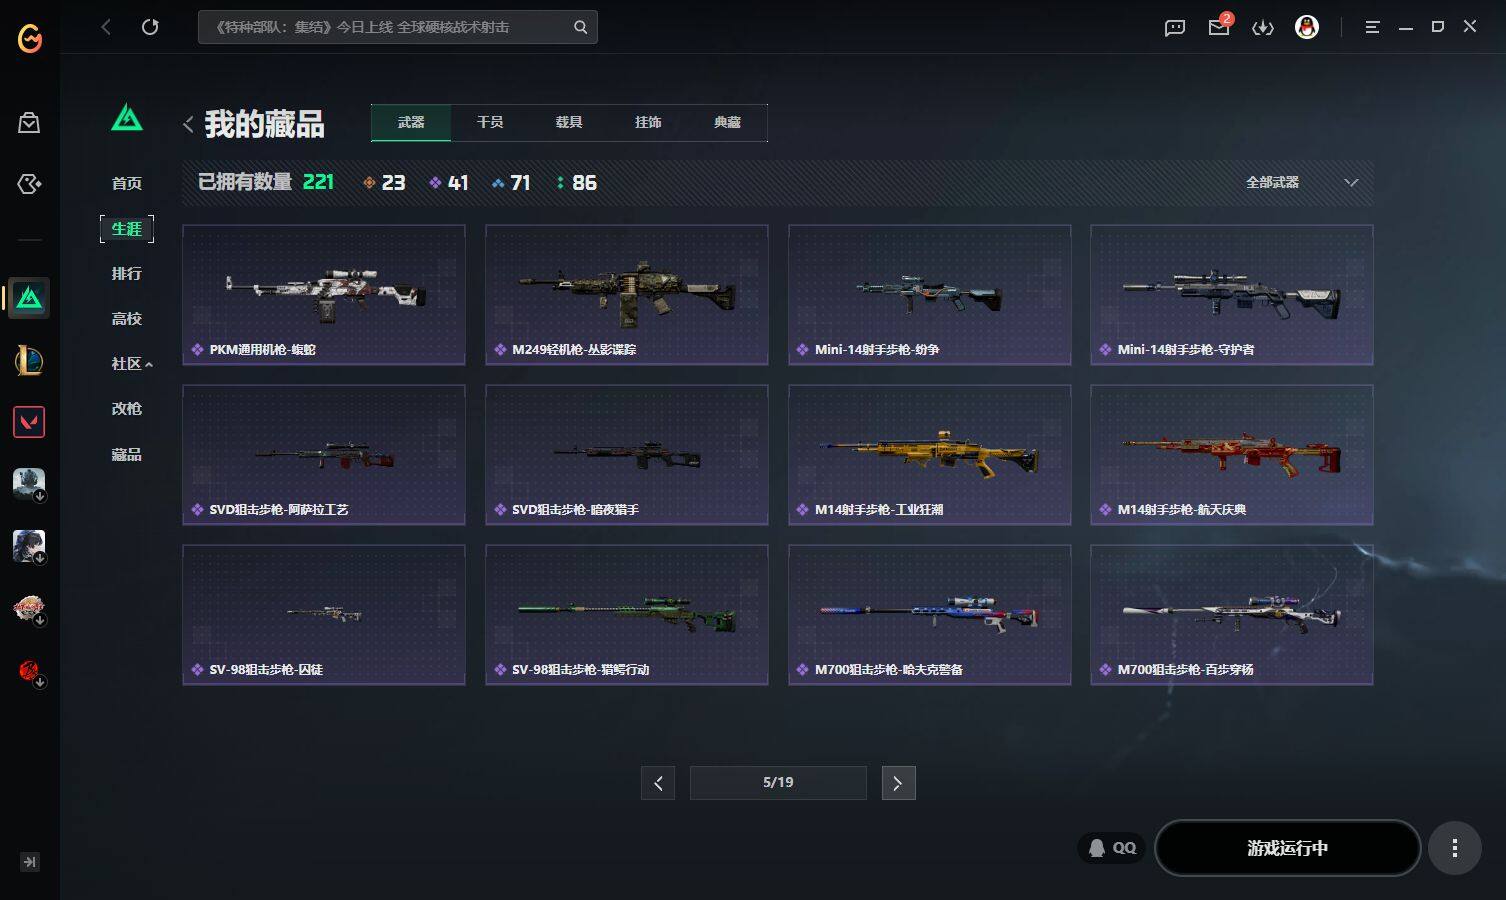
Task: Go back using chevron beside 我的藏品
Action: [x=188, y=124]
